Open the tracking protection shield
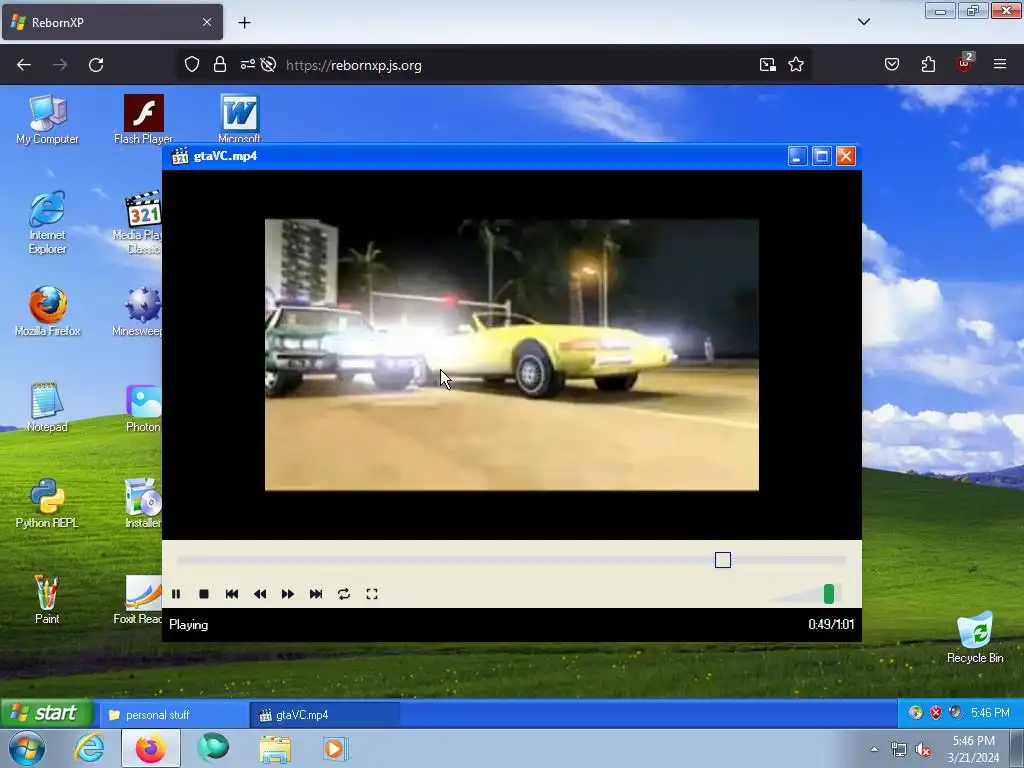The width and height of the screenshot is (1024, 768). point(191,64)
